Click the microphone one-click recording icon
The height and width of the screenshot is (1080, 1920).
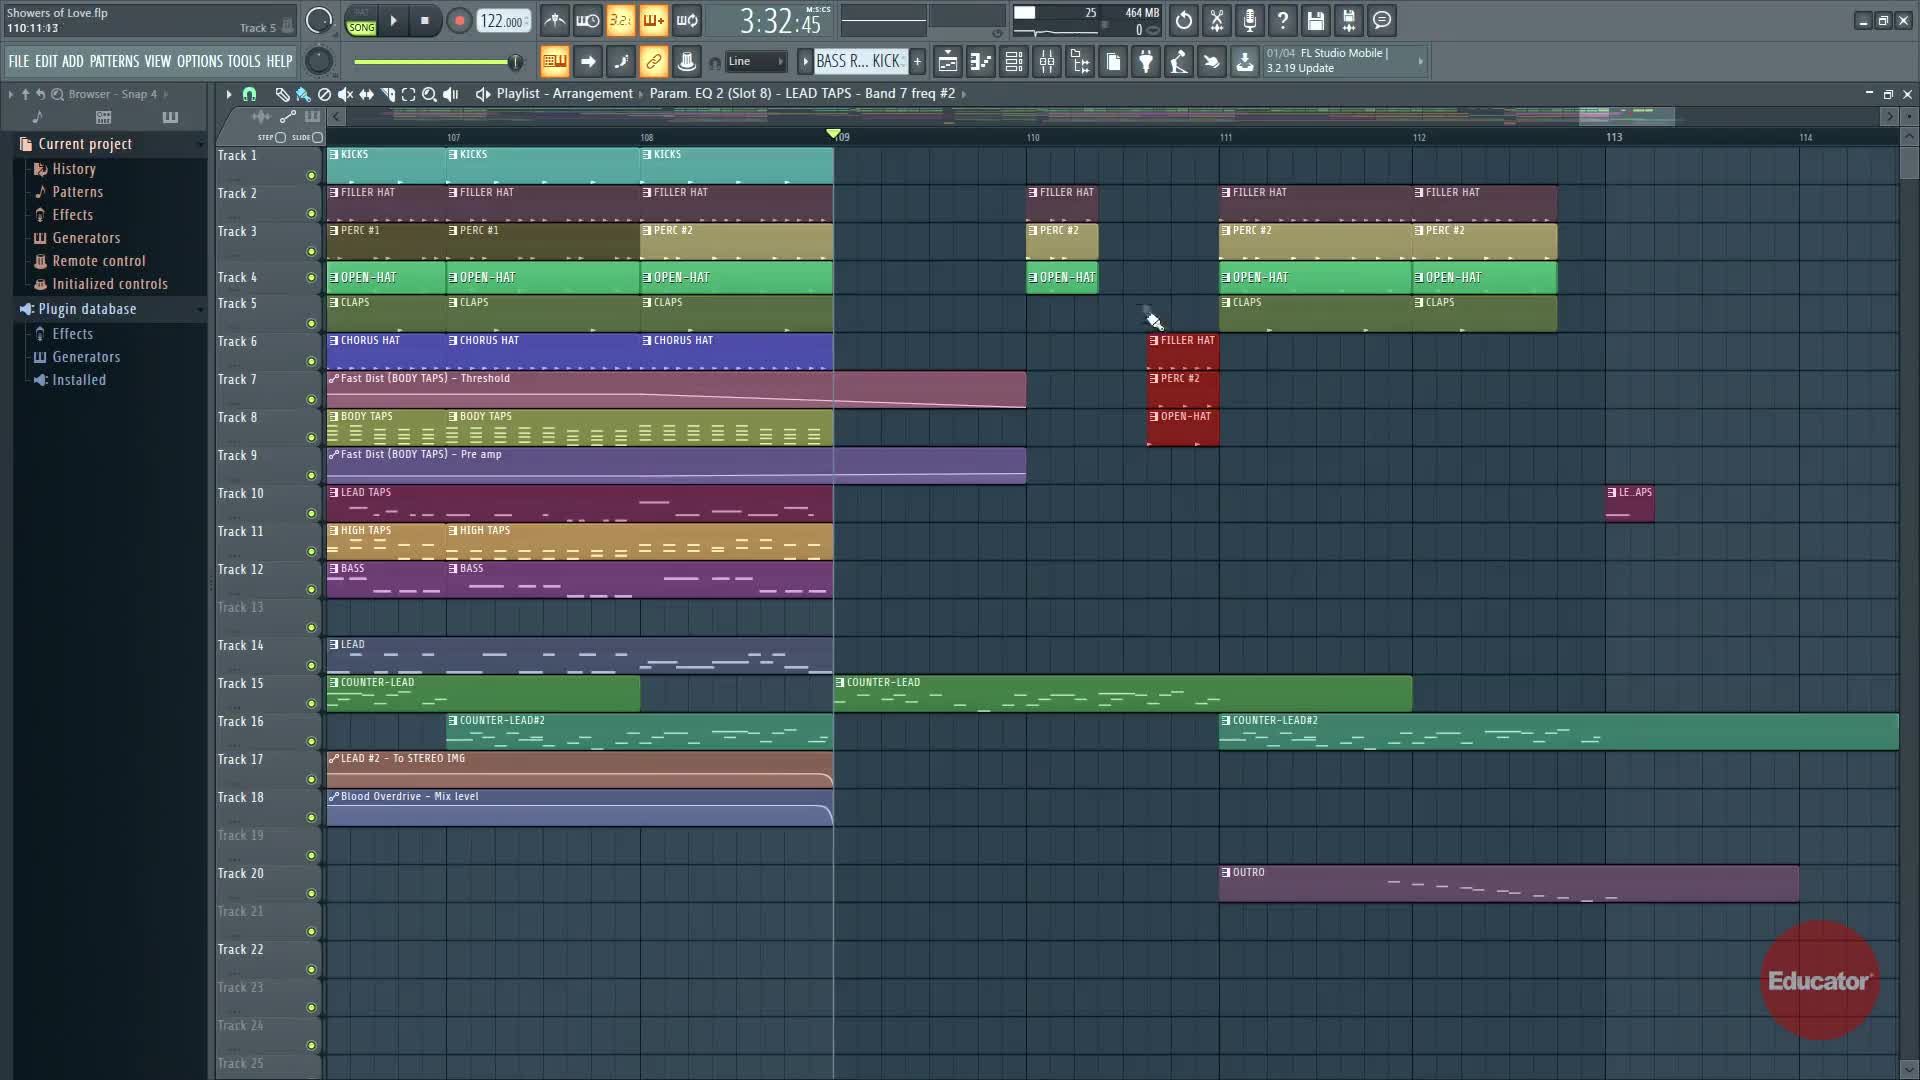pos(1249,20)
